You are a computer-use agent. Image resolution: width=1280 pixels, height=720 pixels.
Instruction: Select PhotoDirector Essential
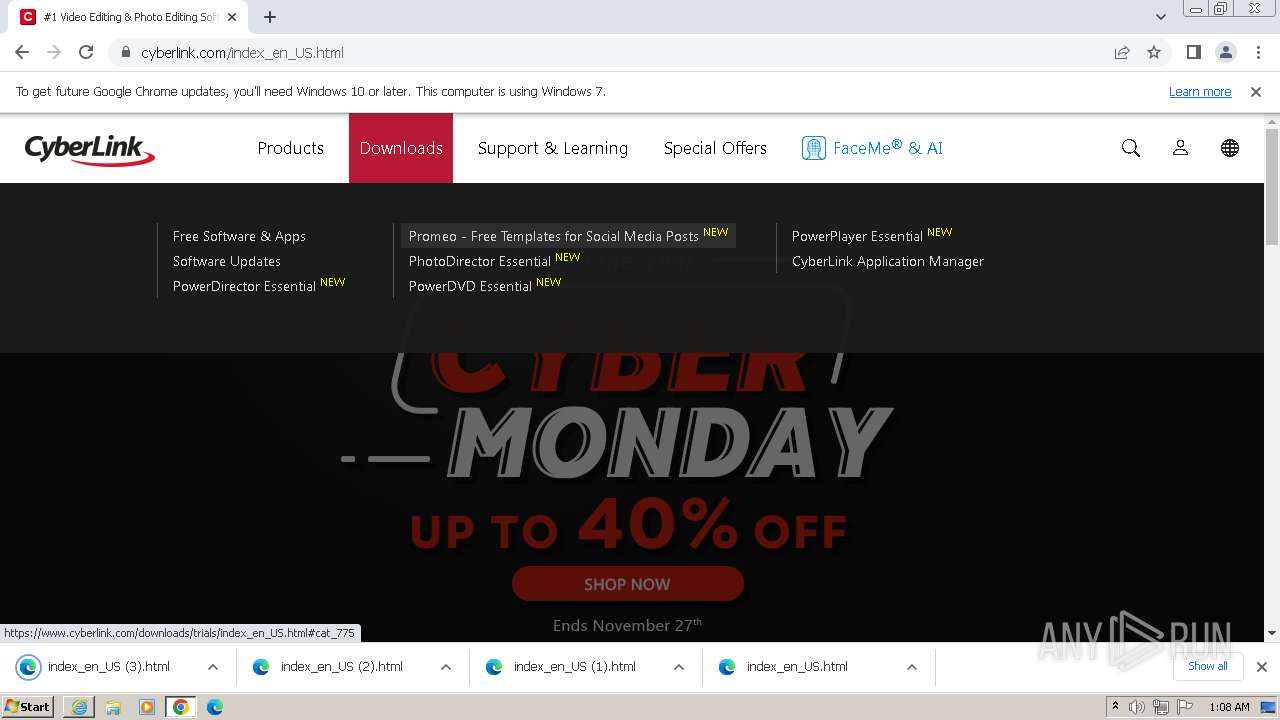click(480, 261)
